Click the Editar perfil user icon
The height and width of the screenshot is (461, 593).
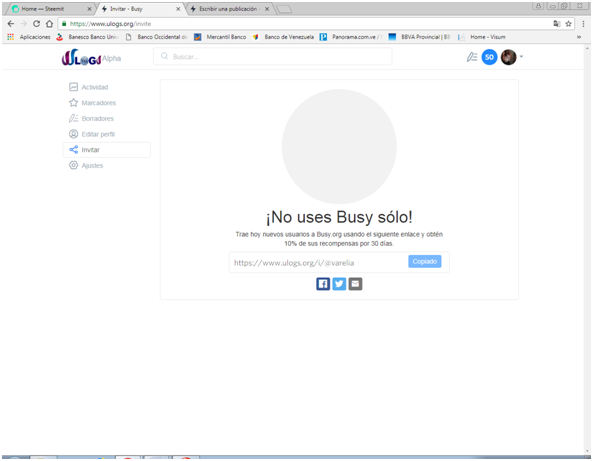(73, 134)
